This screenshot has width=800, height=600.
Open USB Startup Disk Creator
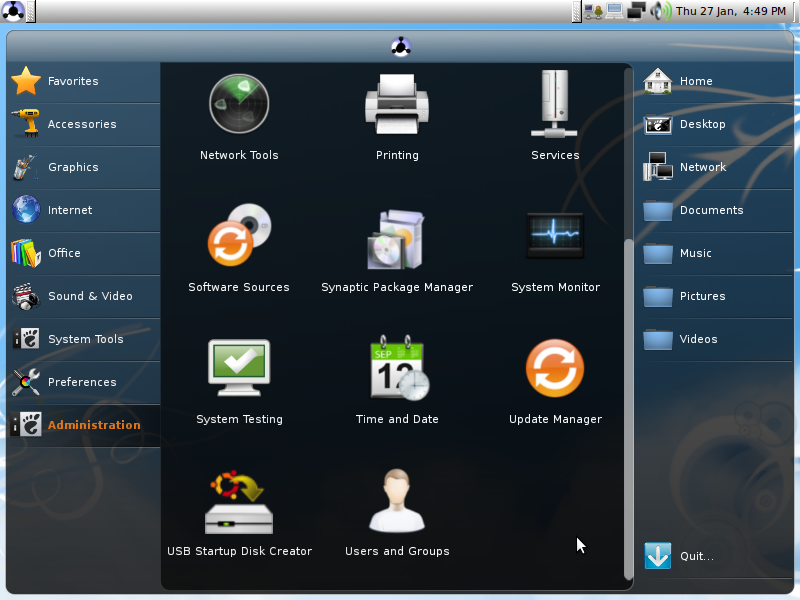239,503
